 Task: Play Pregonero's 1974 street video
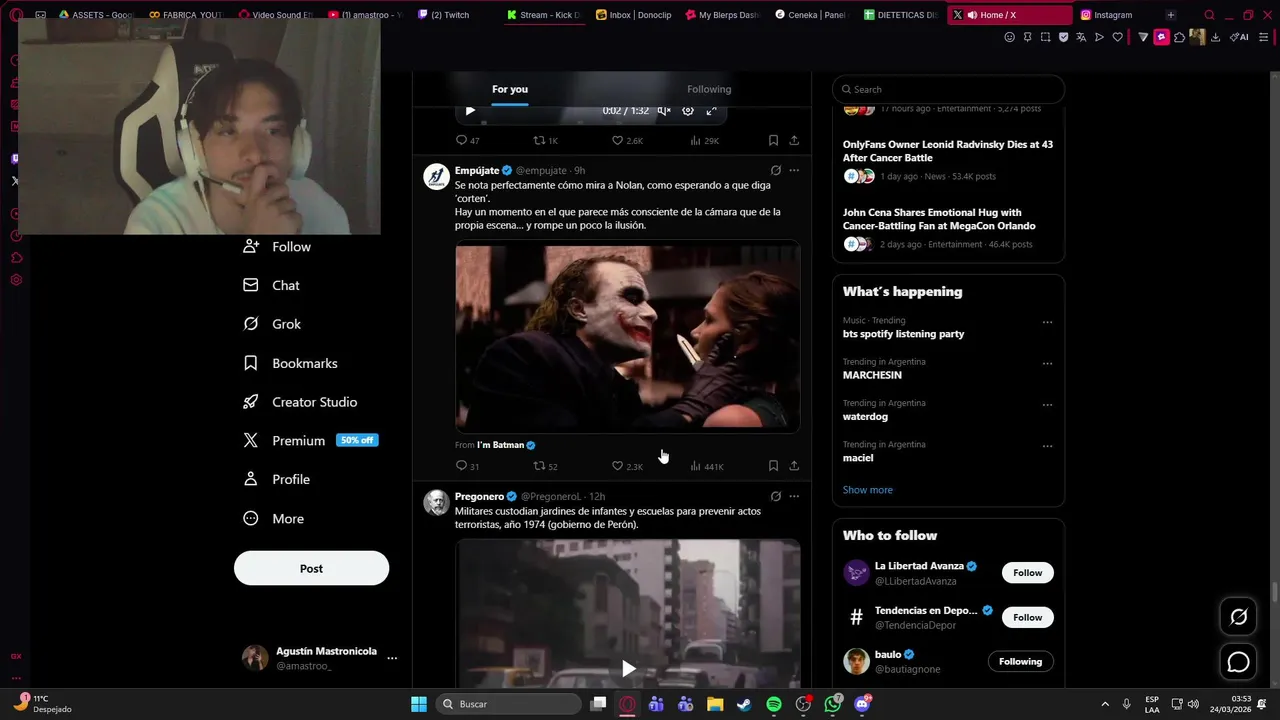(x=628, y=668)
